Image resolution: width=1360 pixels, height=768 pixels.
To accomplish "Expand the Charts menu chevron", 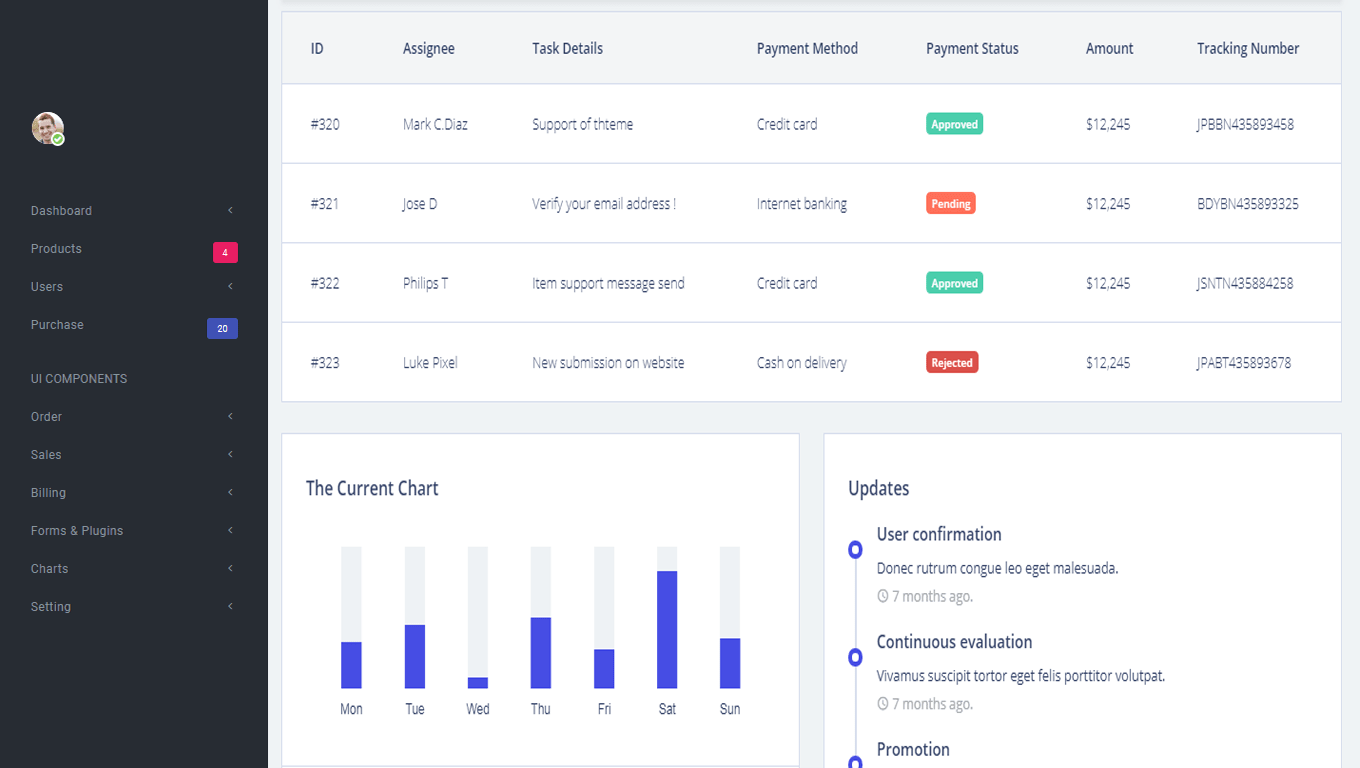I will (230, 569).
